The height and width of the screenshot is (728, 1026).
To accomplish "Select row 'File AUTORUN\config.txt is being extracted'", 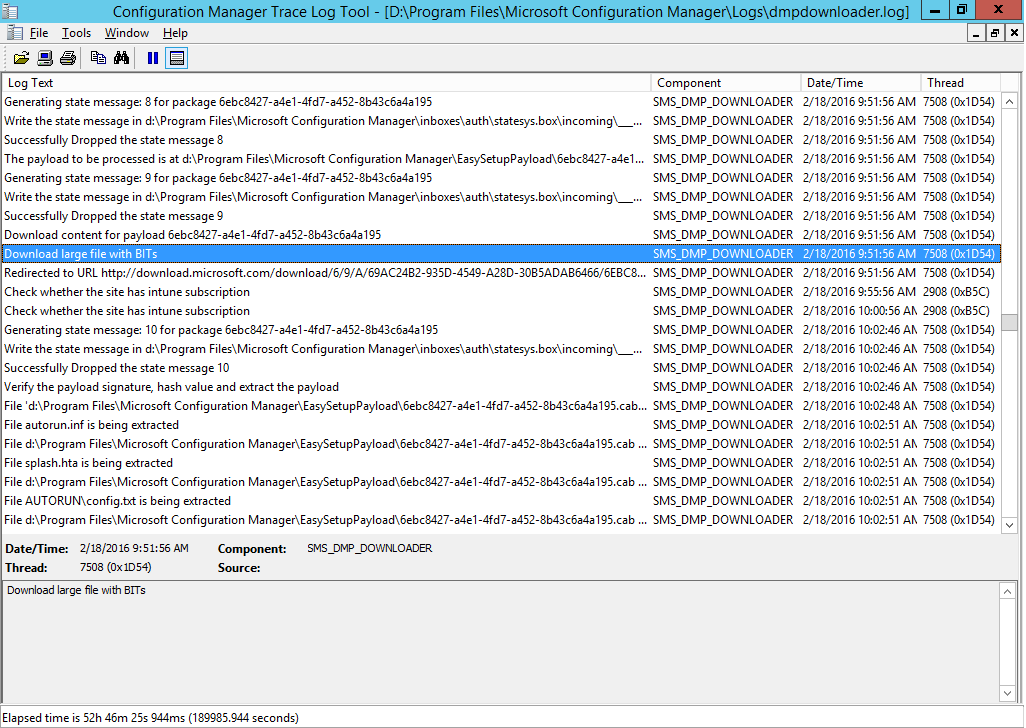I will click(501, 501).
